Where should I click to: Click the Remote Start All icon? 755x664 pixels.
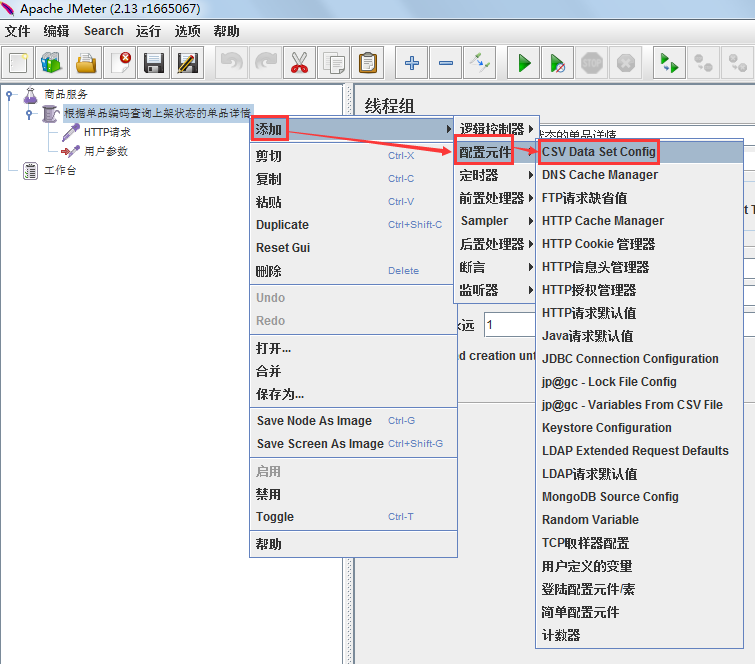[668, 63]
